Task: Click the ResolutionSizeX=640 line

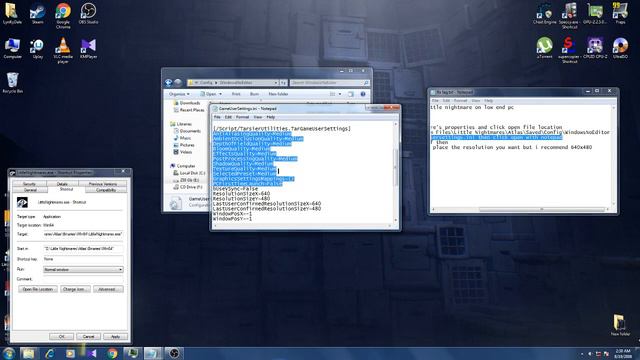Action: [241, 193]
